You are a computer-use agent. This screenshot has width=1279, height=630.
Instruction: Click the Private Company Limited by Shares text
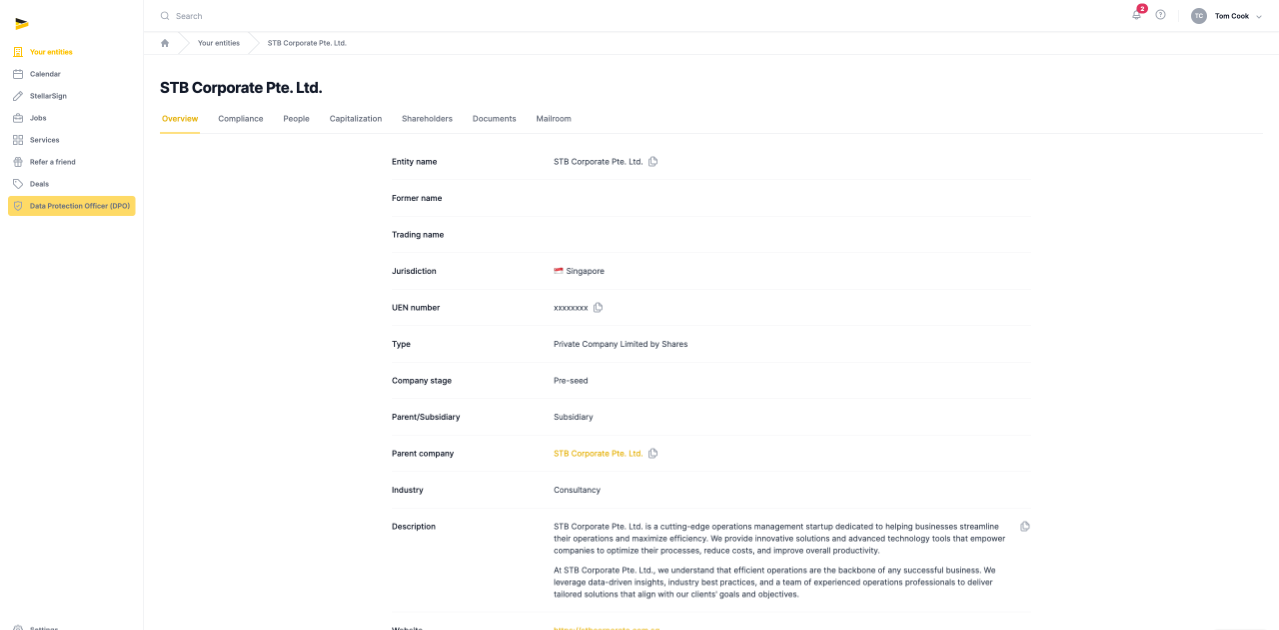coord(621,344)
